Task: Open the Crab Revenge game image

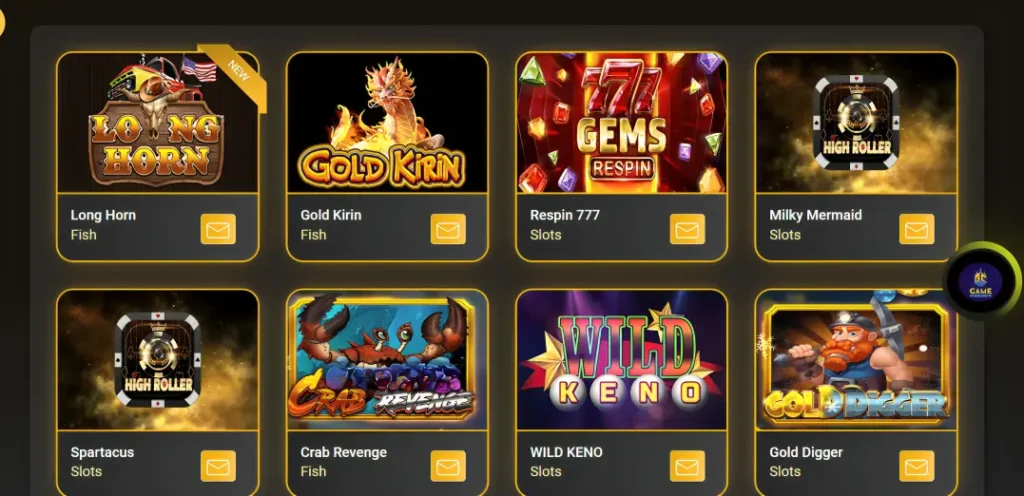Action: [x=387, y=360]
